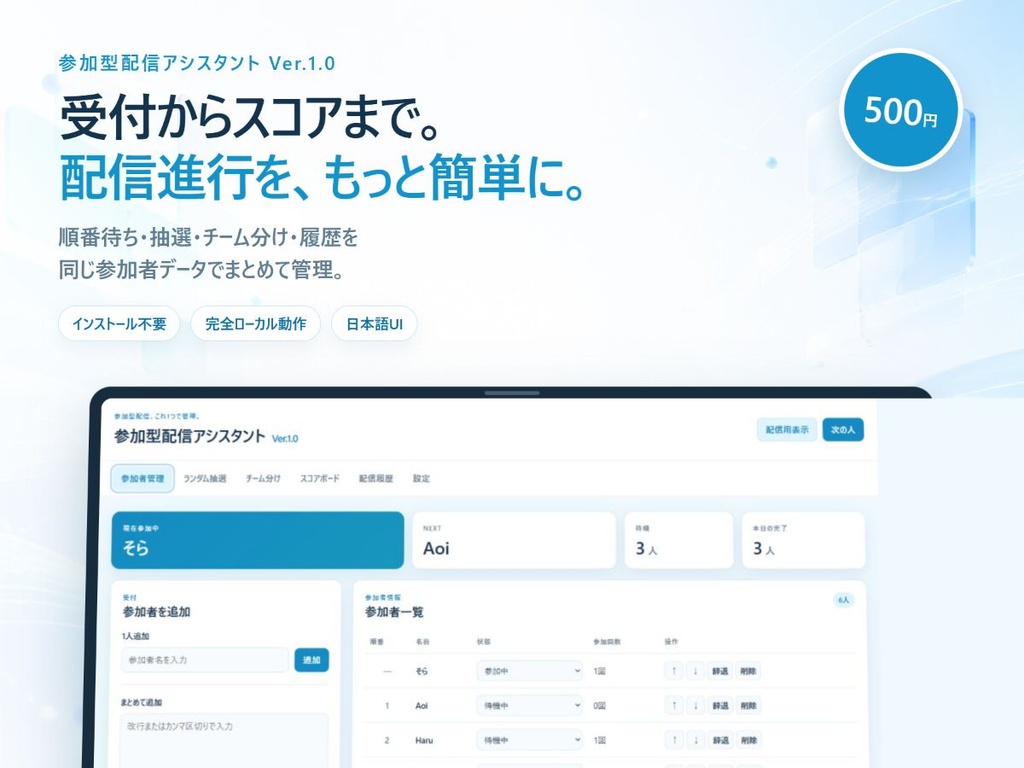Image resolution: width=1024 pixels, height=768 pixels.
Task: Click the 本日の完了 3人 card
Action: [803, 540]
